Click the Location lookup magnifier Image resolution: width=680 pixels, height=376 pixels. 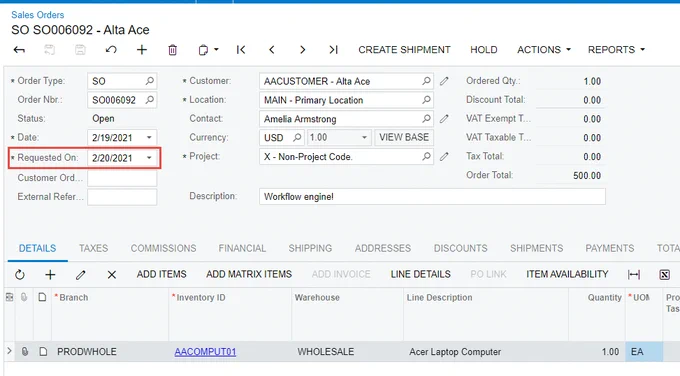426,100
